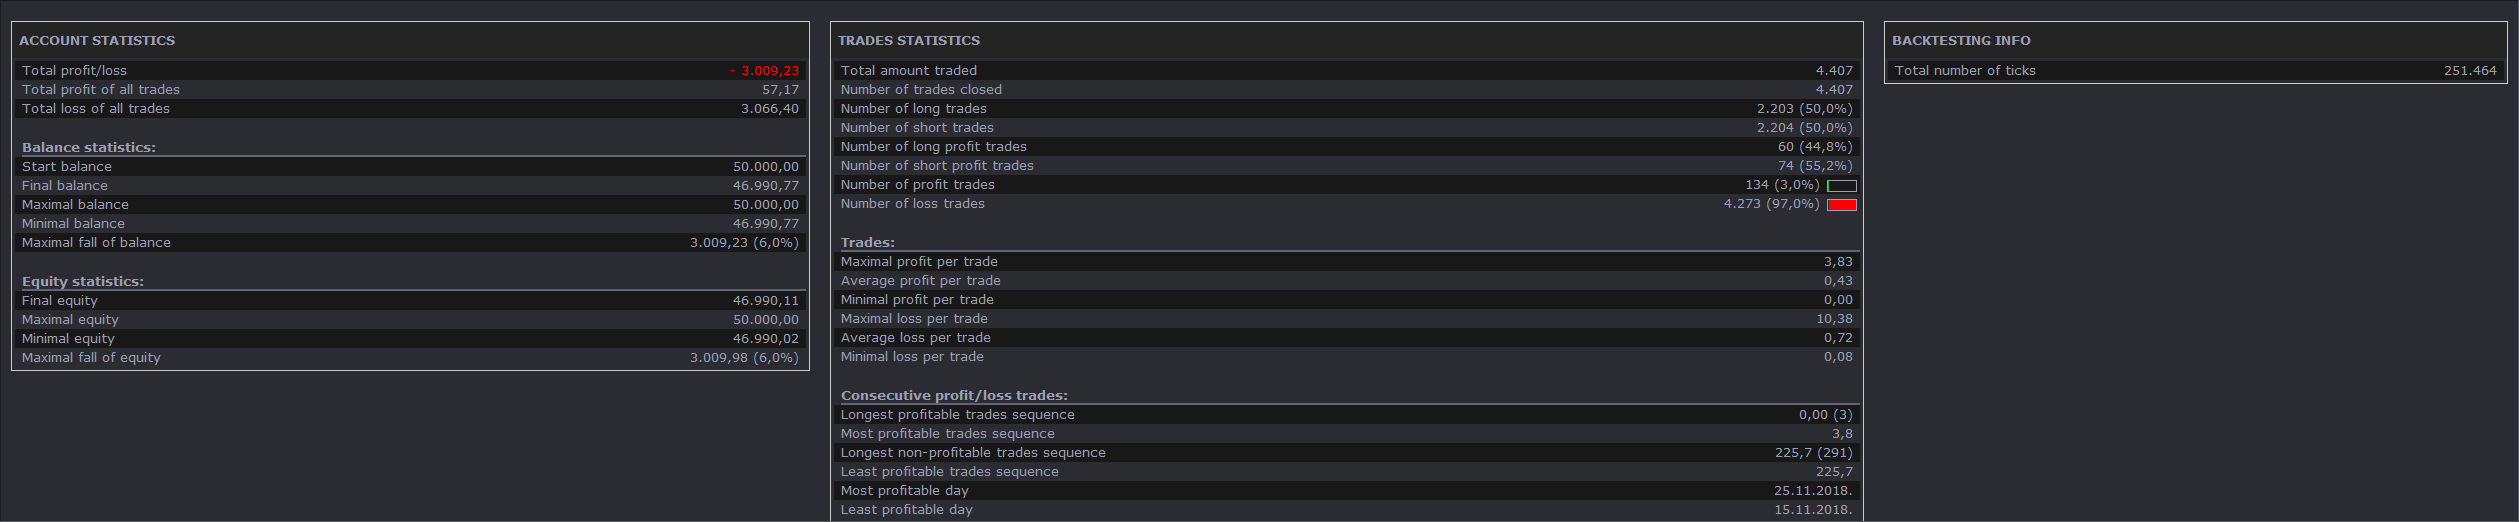Click the red loss trades bar indicator
Image resolution: width=2519 pixels, height=522 pixels.
1841,205
